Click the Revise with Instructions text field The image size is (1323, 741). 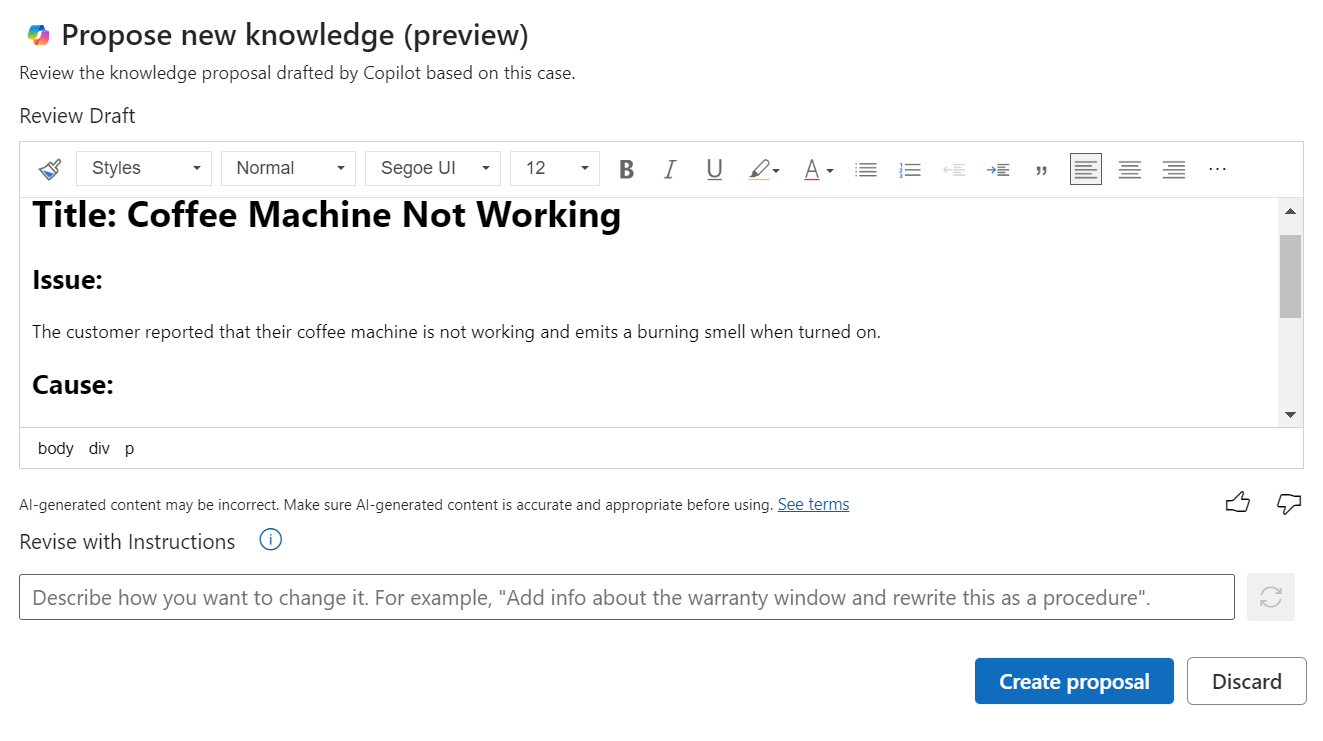pyautogui.click(x=626, y=597)
